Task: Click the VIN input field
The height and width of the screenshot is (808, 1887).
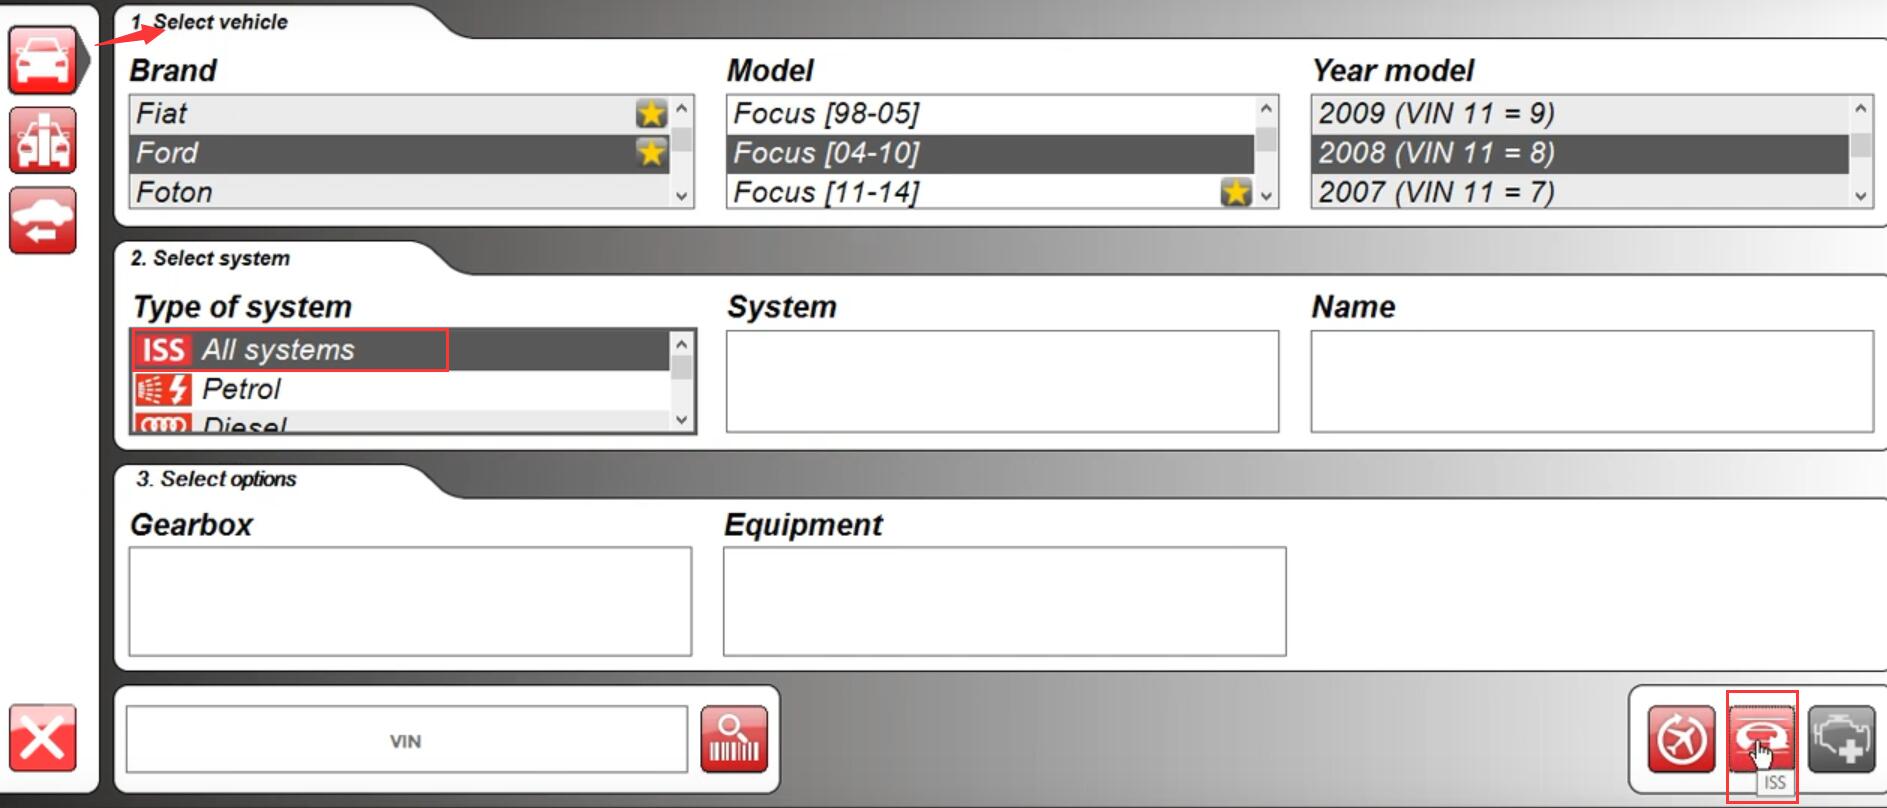Action: click(x=406, y=740)
